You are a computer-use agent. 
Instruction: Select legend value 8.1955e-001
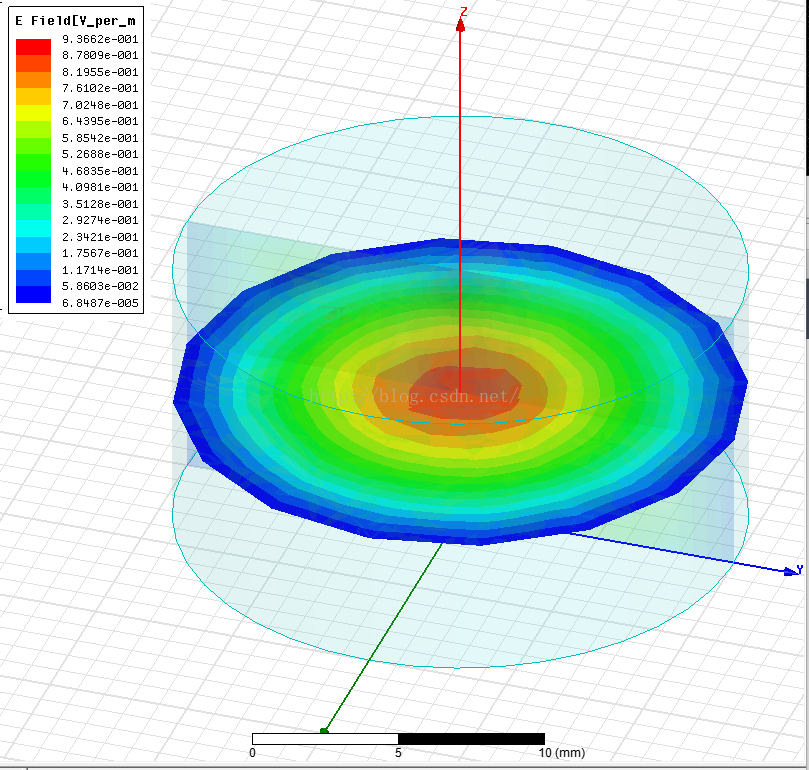click(x=100, y=72)
